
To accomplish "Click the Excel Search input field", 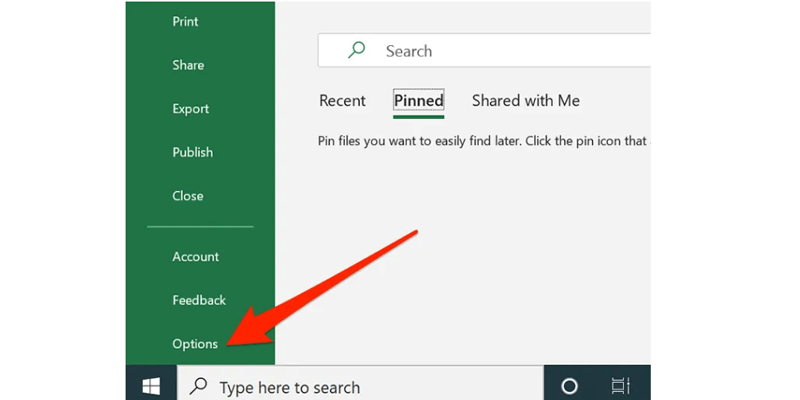I will 500,51.
